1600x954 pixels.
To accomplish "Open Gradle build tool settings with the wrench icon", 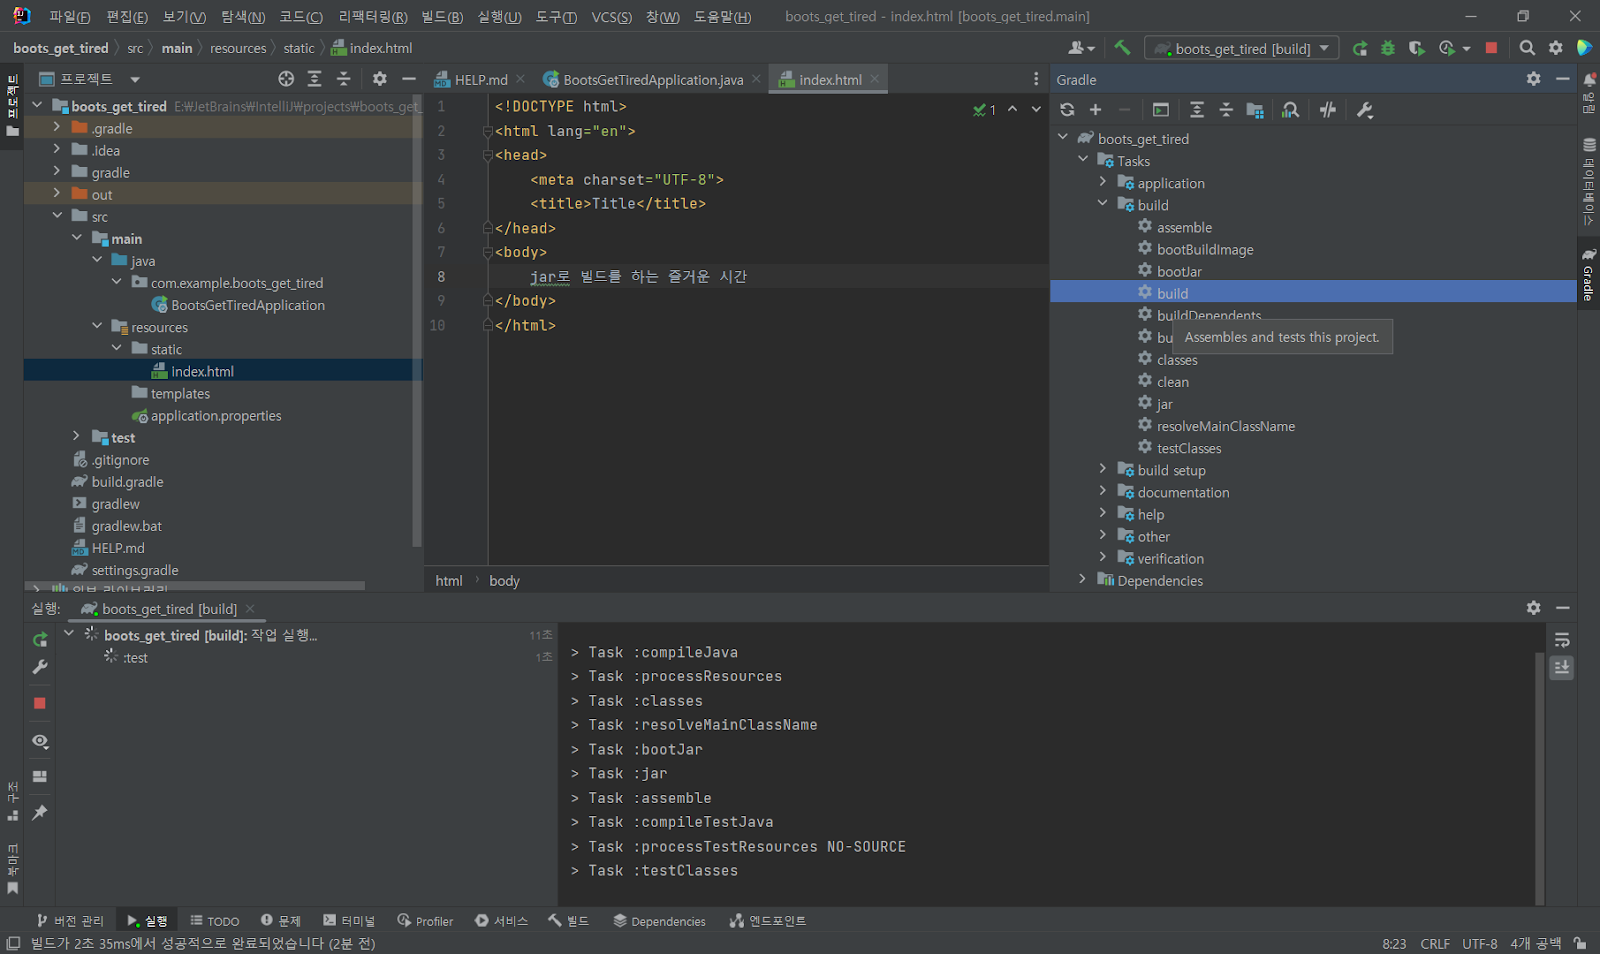I will [1365, 110].
